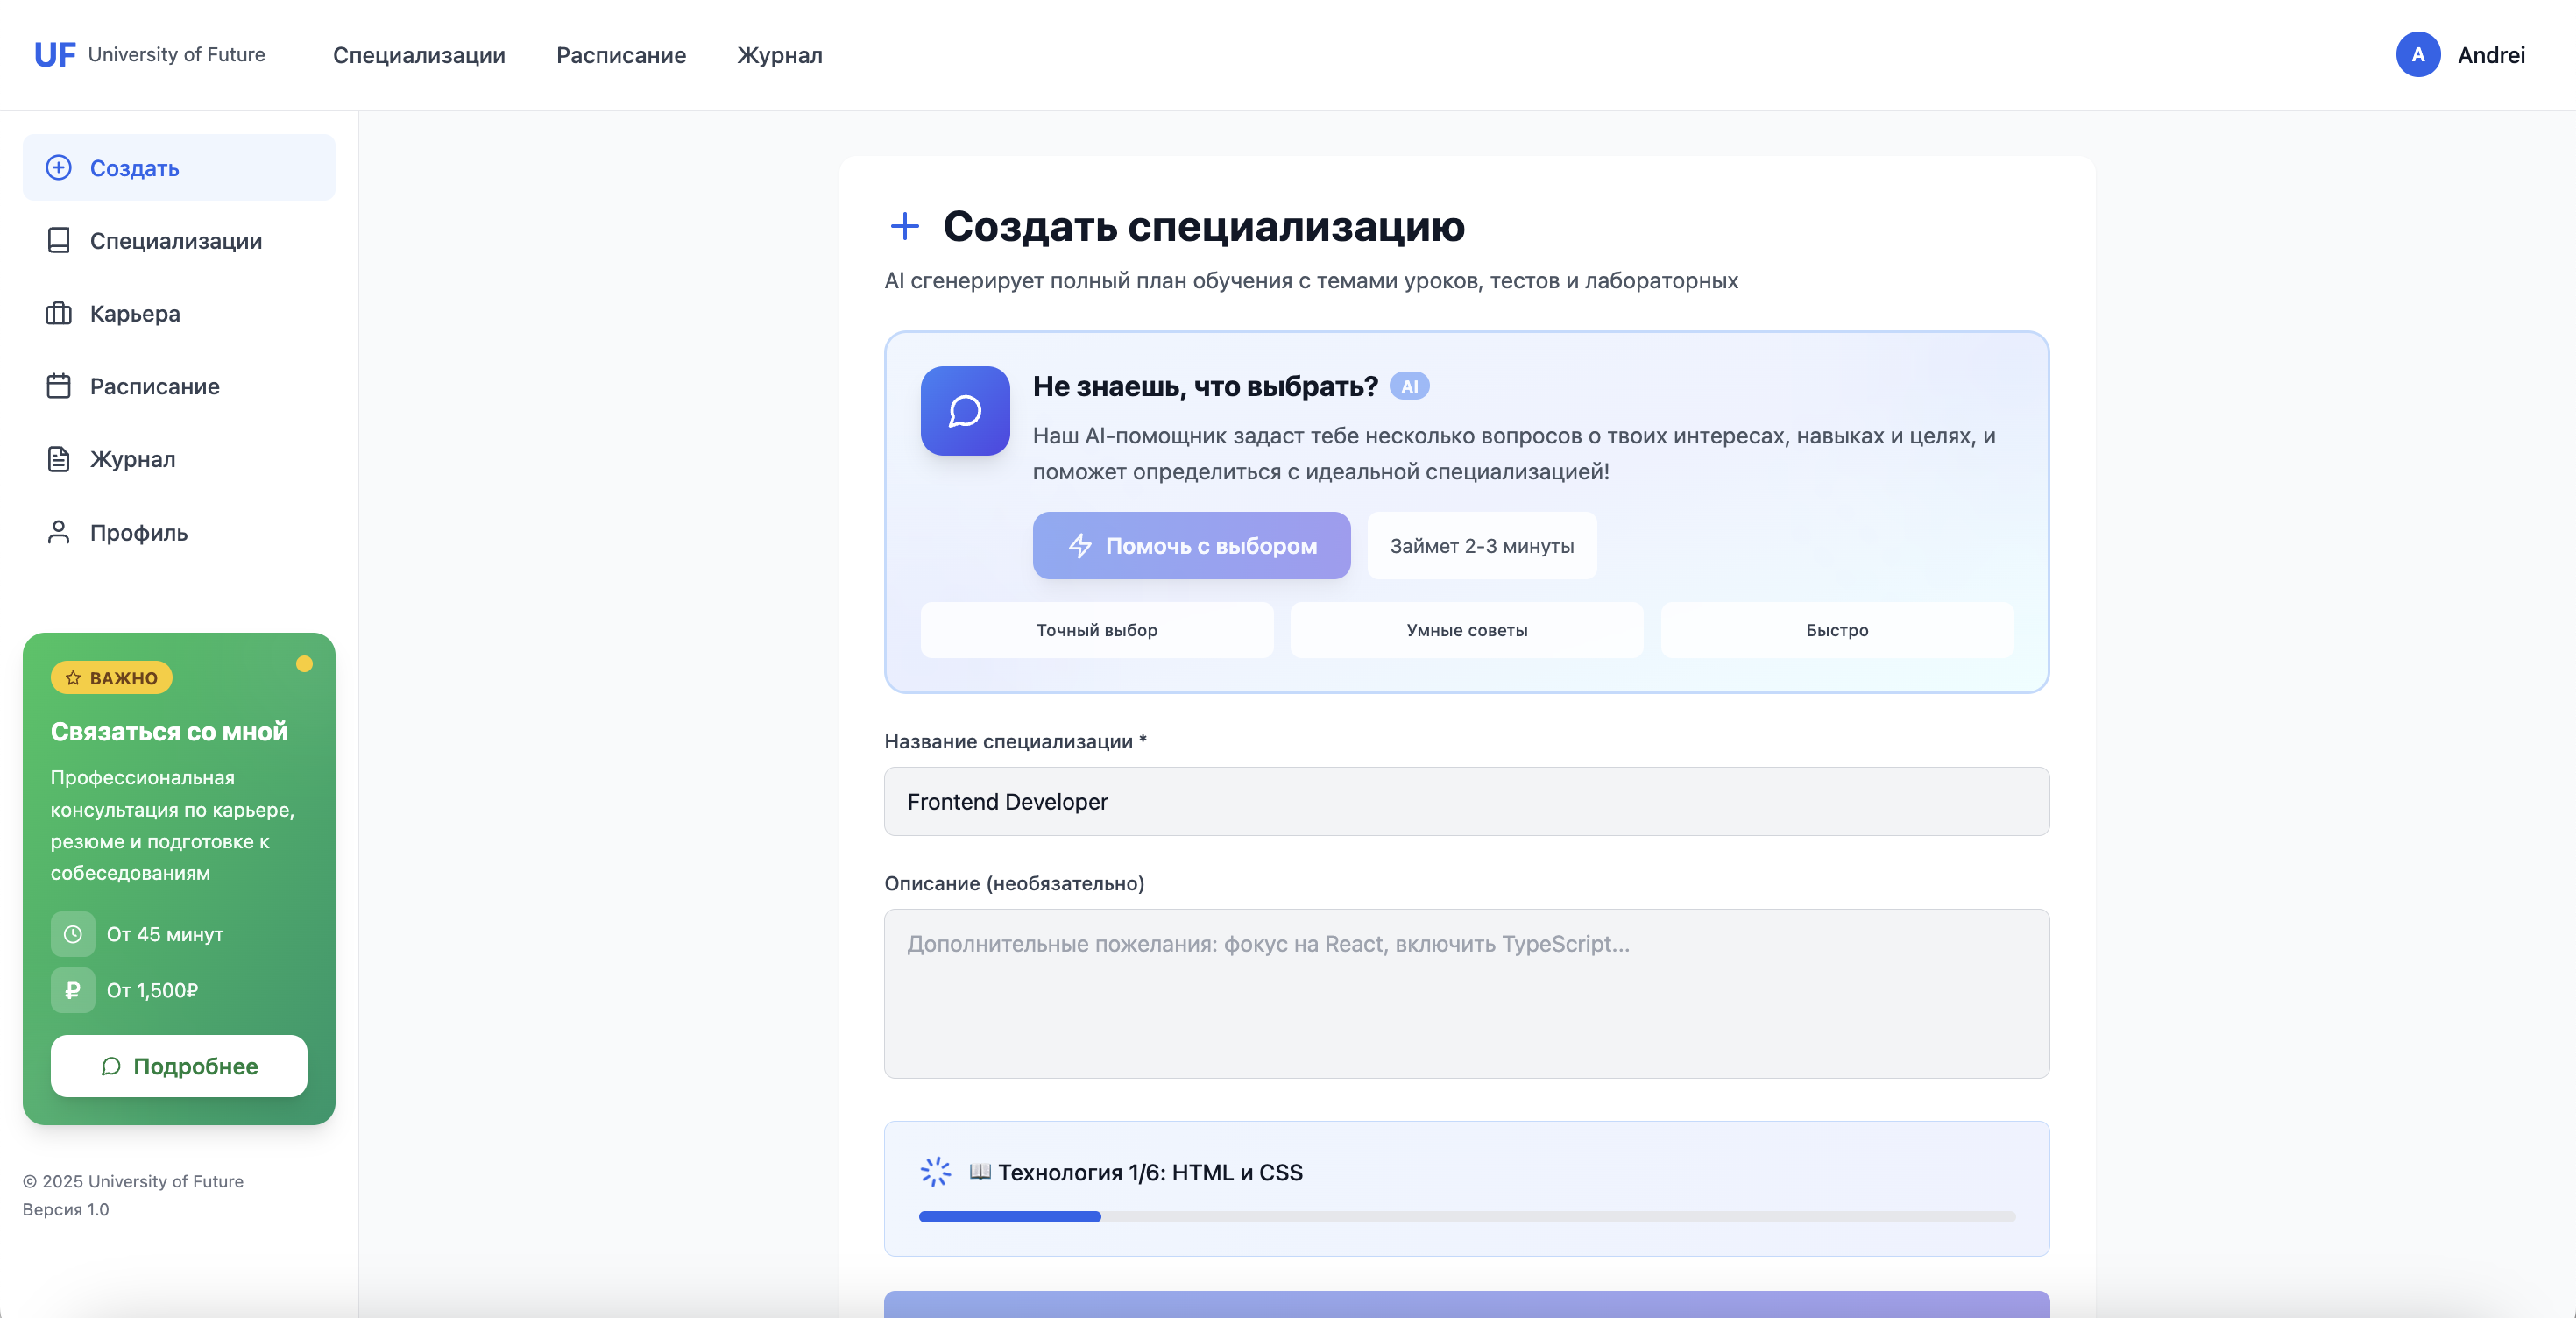Click the lightning bolt icon in Помочь с выбором
This screenshot has width=2576, height=1318.
(1080, 546)
